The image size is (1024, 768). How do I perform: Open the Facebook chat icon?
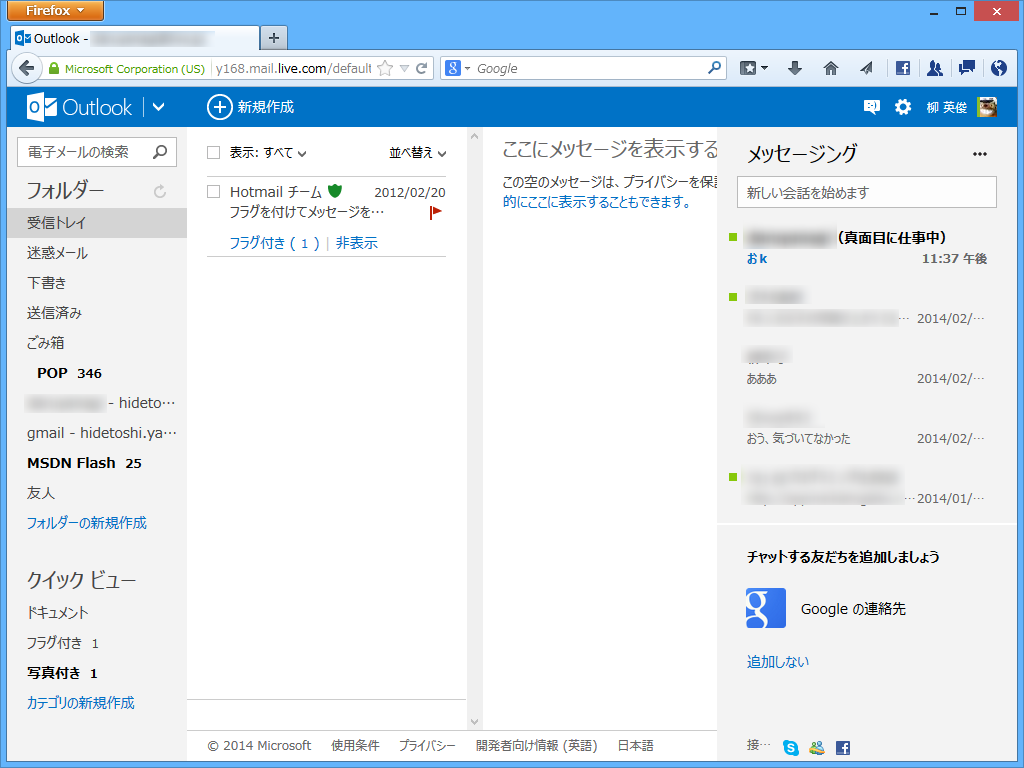pos(841,747)
